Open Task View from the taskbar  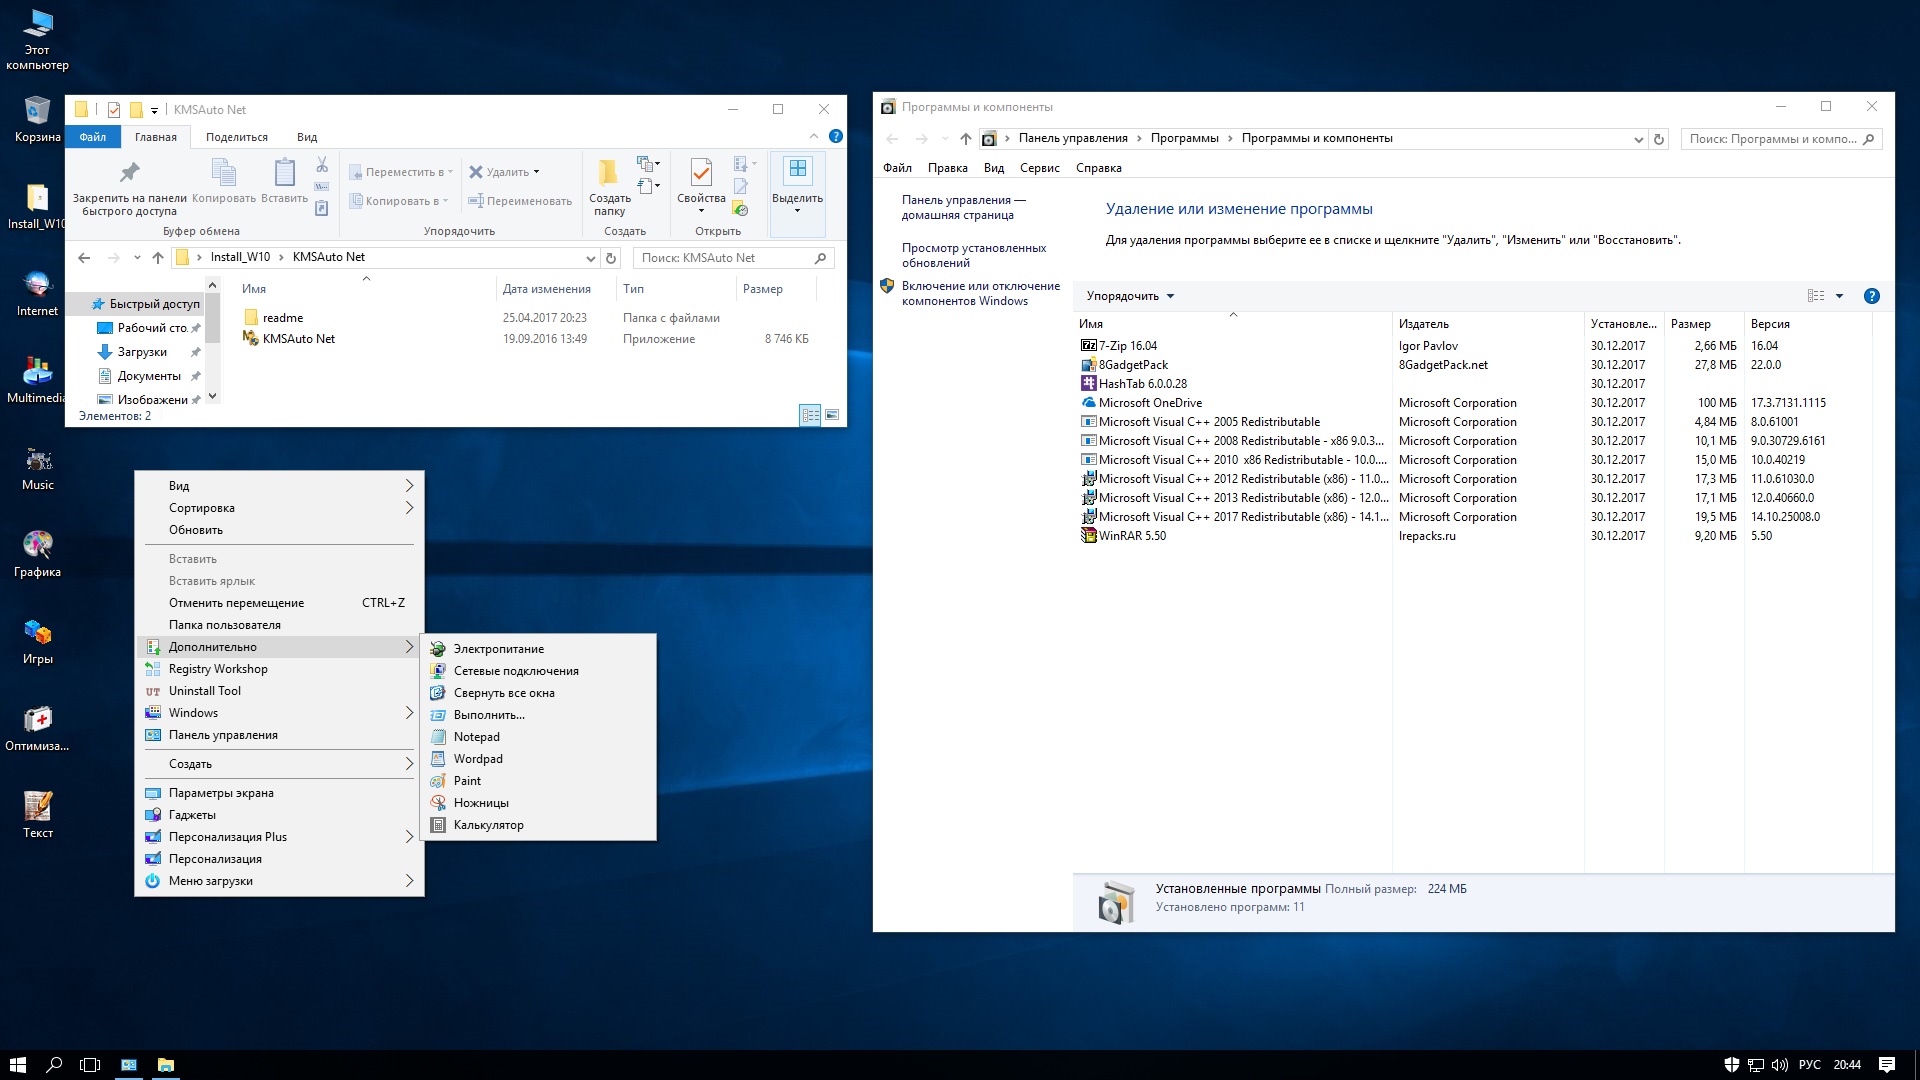pyautogui.click(x=90, y=1065)
